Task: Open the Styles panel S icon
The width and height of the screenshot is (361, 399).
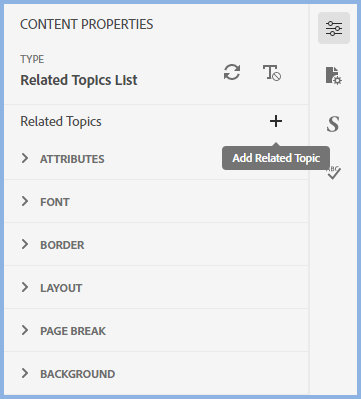Action: [333, 124]
